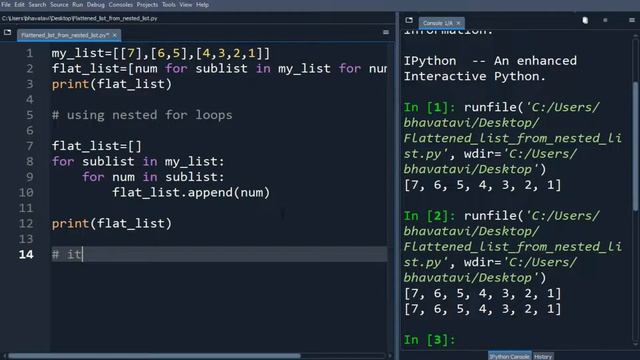The height and width of the screenshot is (360, 640).
Task: Click line number 14 in the gutter
Action: [26, 255]
